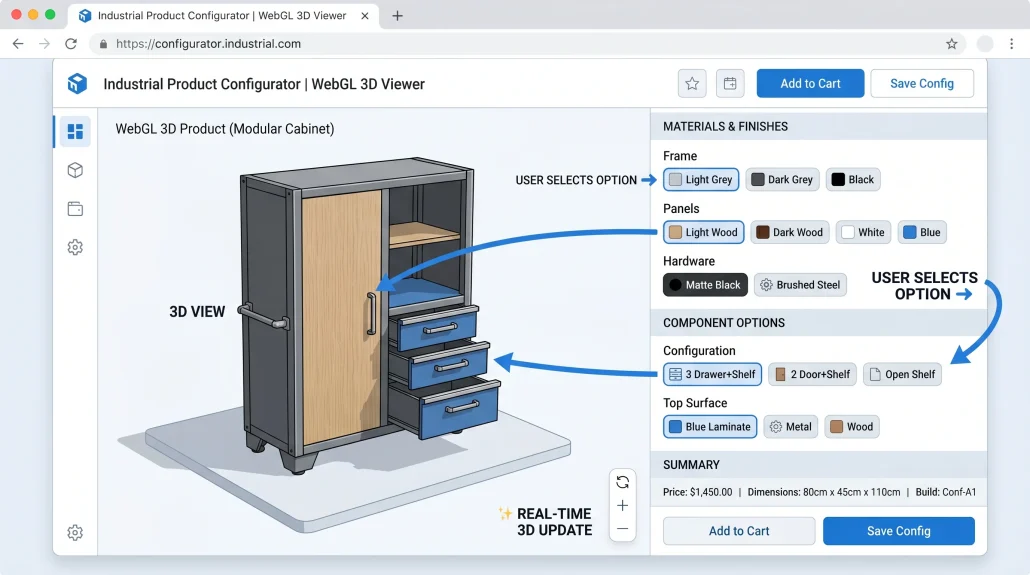
Task: Choose Blue panels
Action: (x=922, y=232)
